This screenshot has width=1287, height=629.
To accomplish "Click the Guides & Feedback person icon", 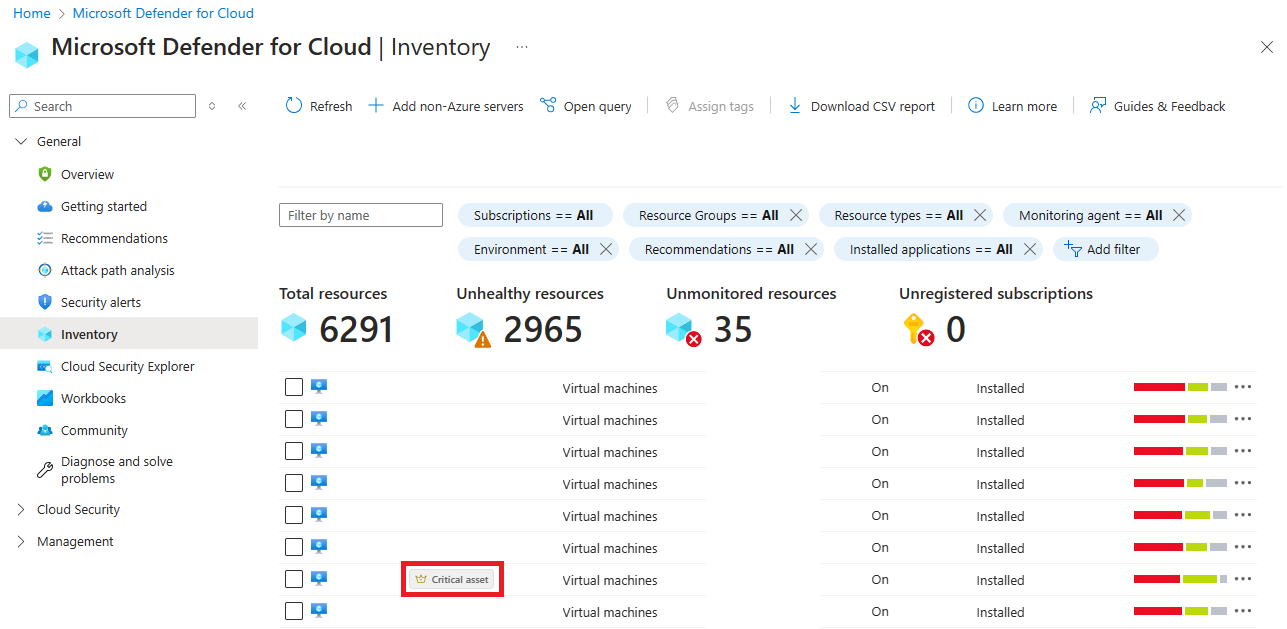I will (x=1098, y=106).
